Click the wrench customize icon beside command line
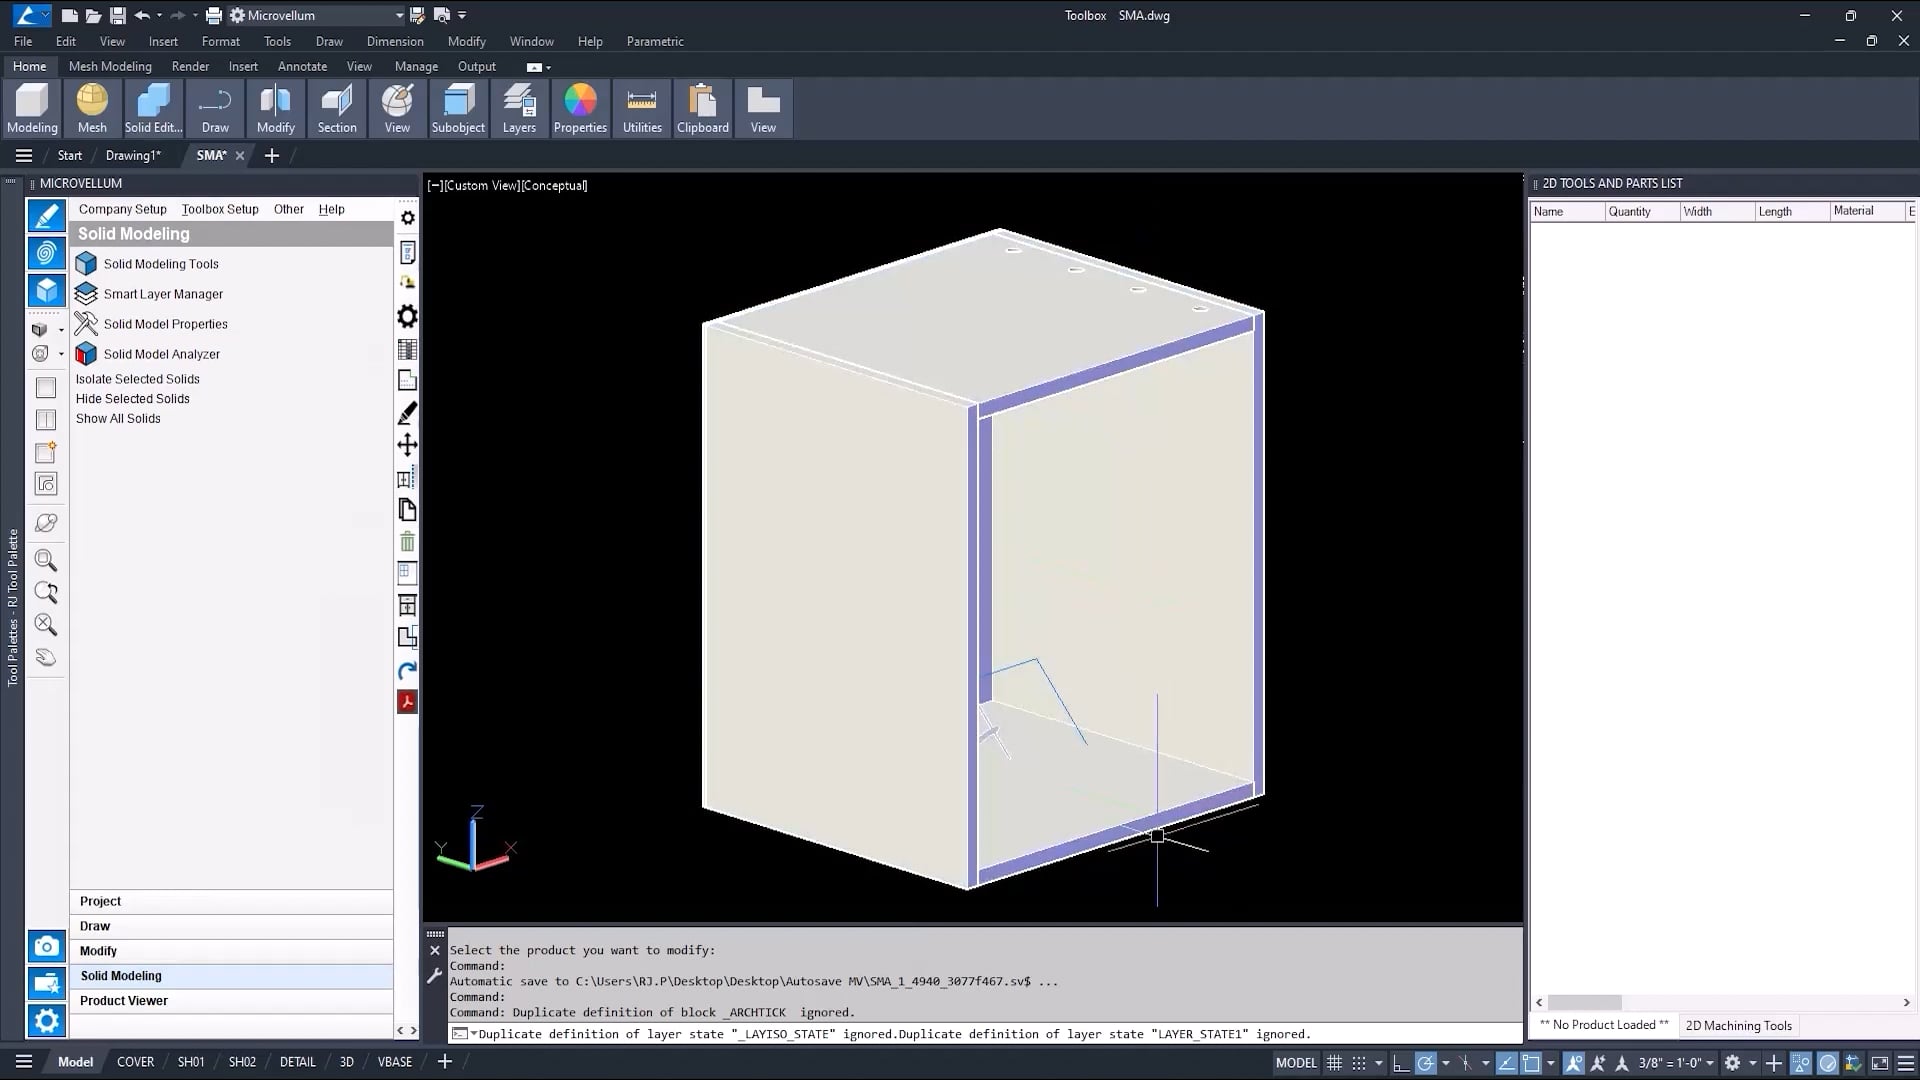1920x1080 pixels. [x=434, y=976]
